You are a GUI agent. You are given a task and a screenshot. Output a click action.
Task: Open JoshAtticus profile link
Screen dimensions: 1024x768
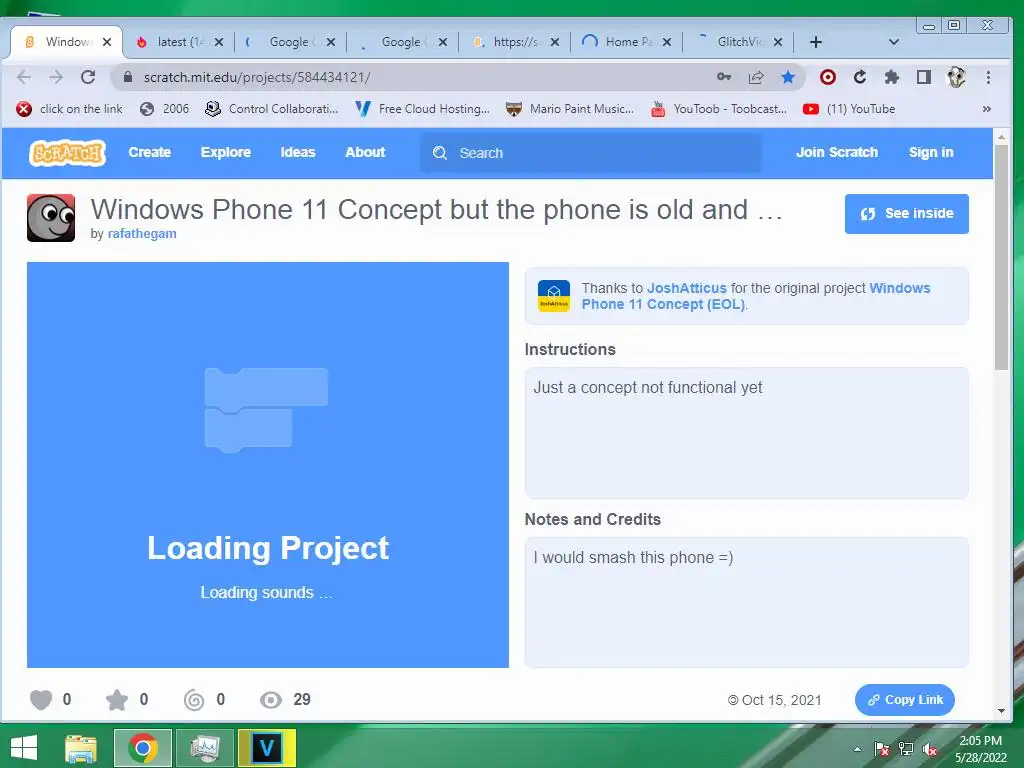point(686,288)
